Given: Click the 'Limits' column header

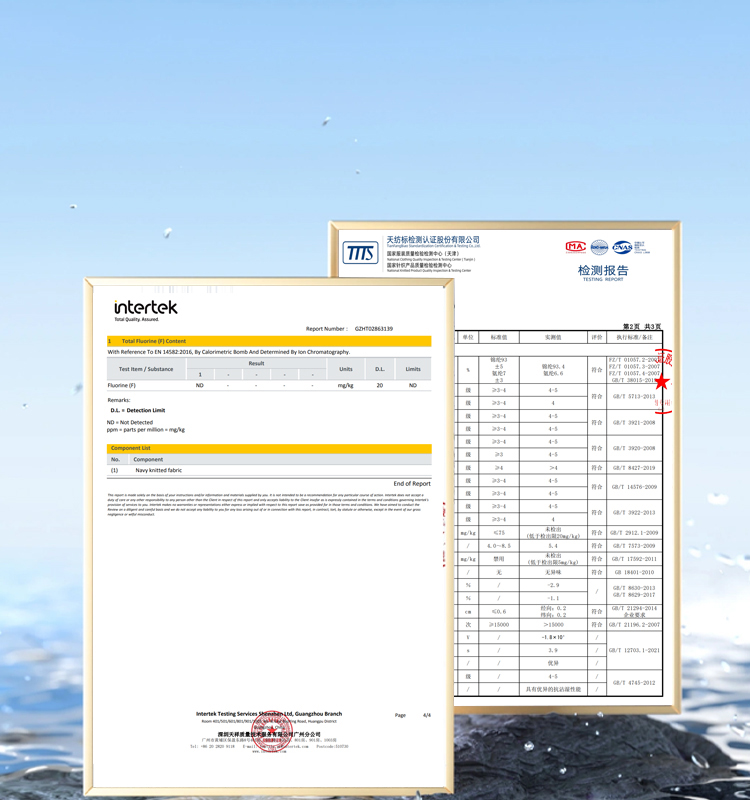Looking at the screenshot, I should tap(413, 369).
